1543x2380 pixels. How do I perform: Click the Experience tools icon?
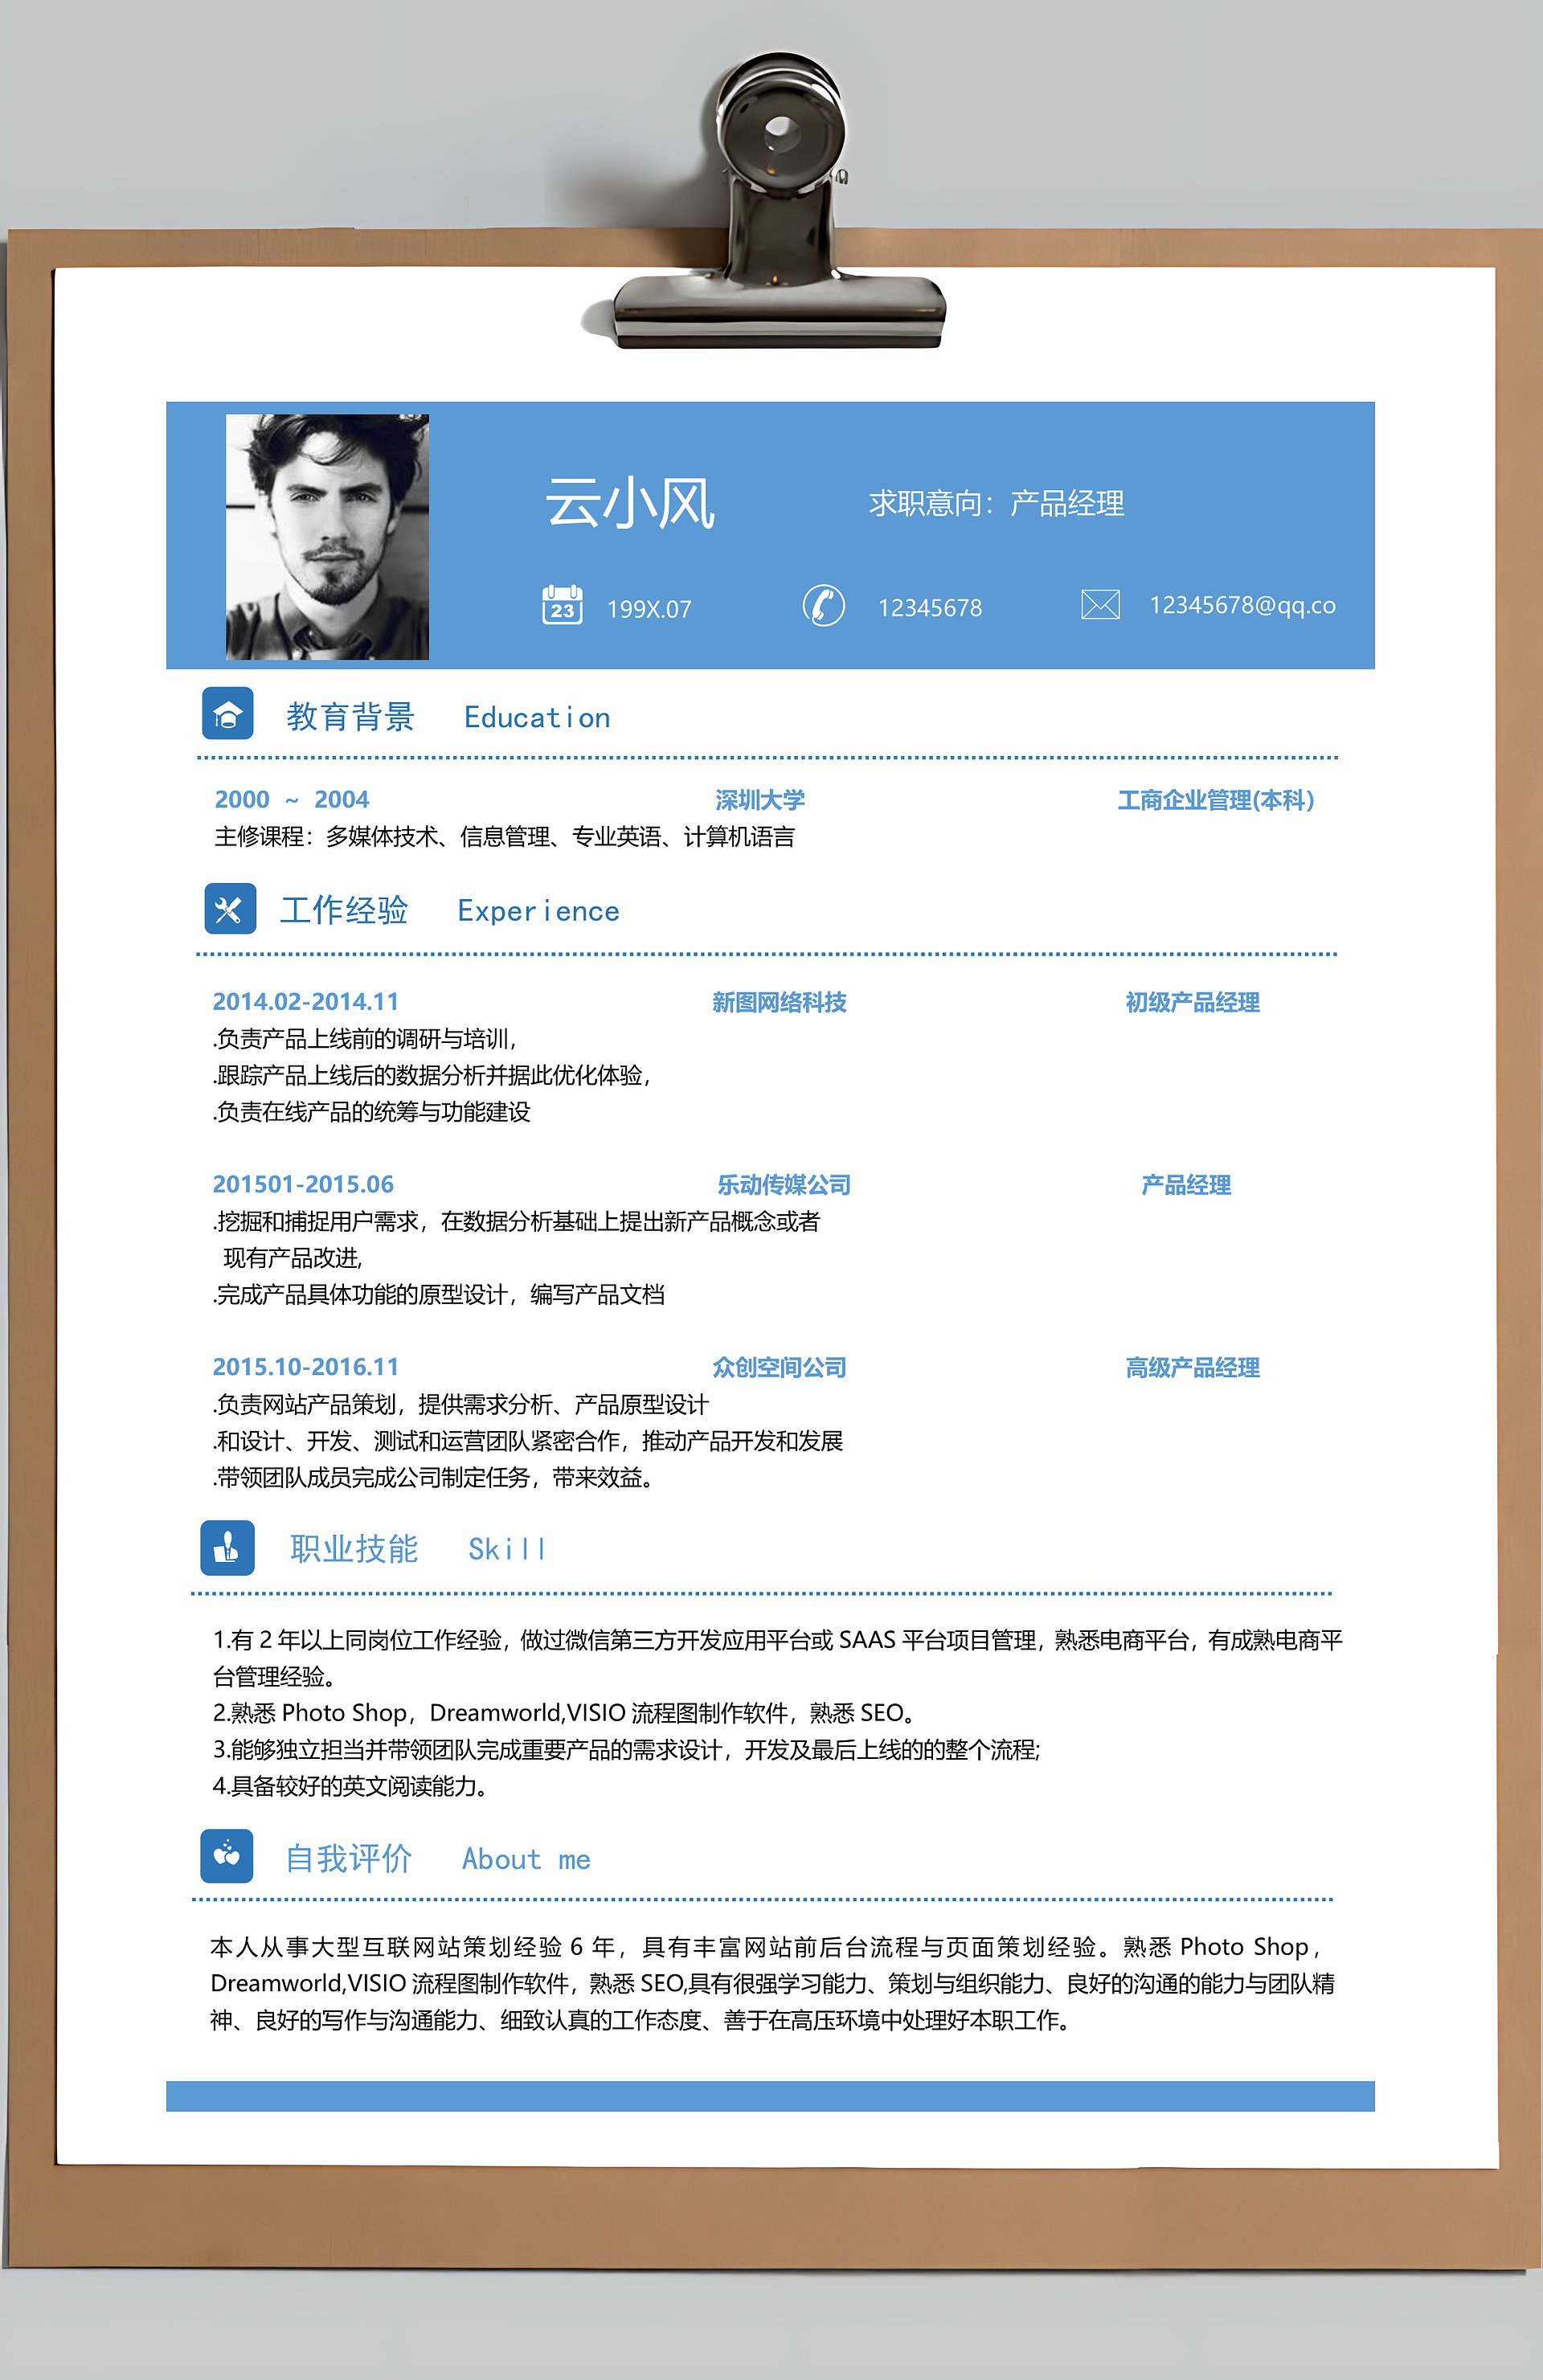(230, 909)
